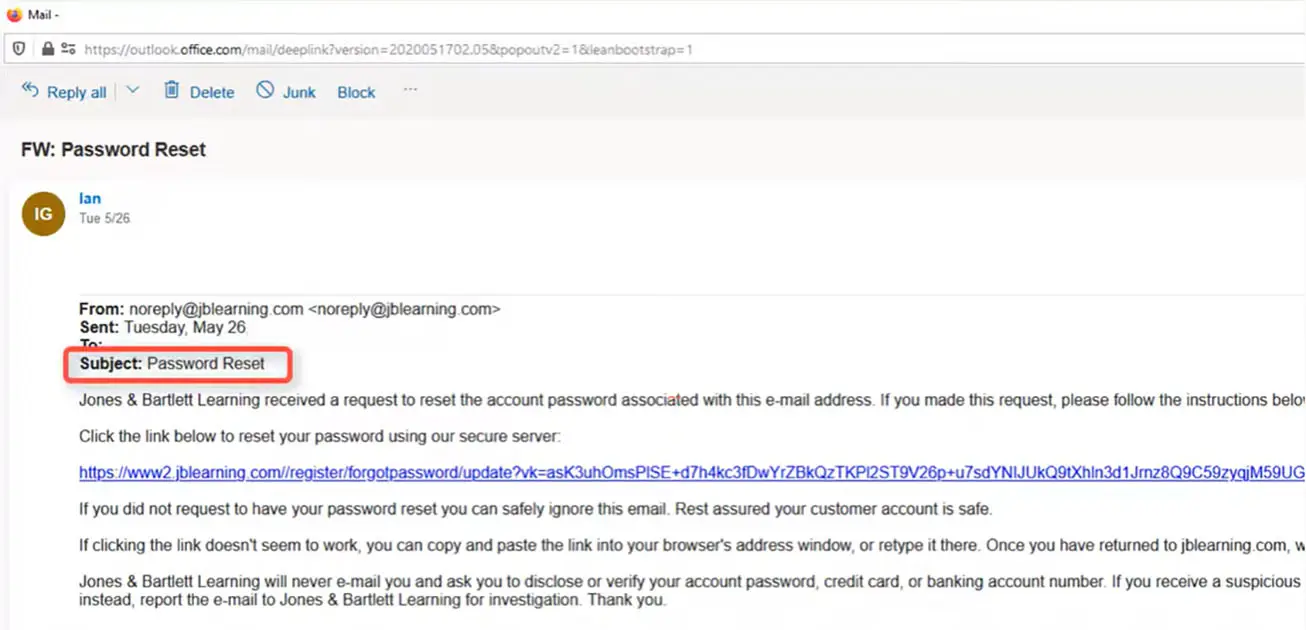Open the reply type dropdown next to Reply all
The image size is (1306, 630).
tap(132, 91)
